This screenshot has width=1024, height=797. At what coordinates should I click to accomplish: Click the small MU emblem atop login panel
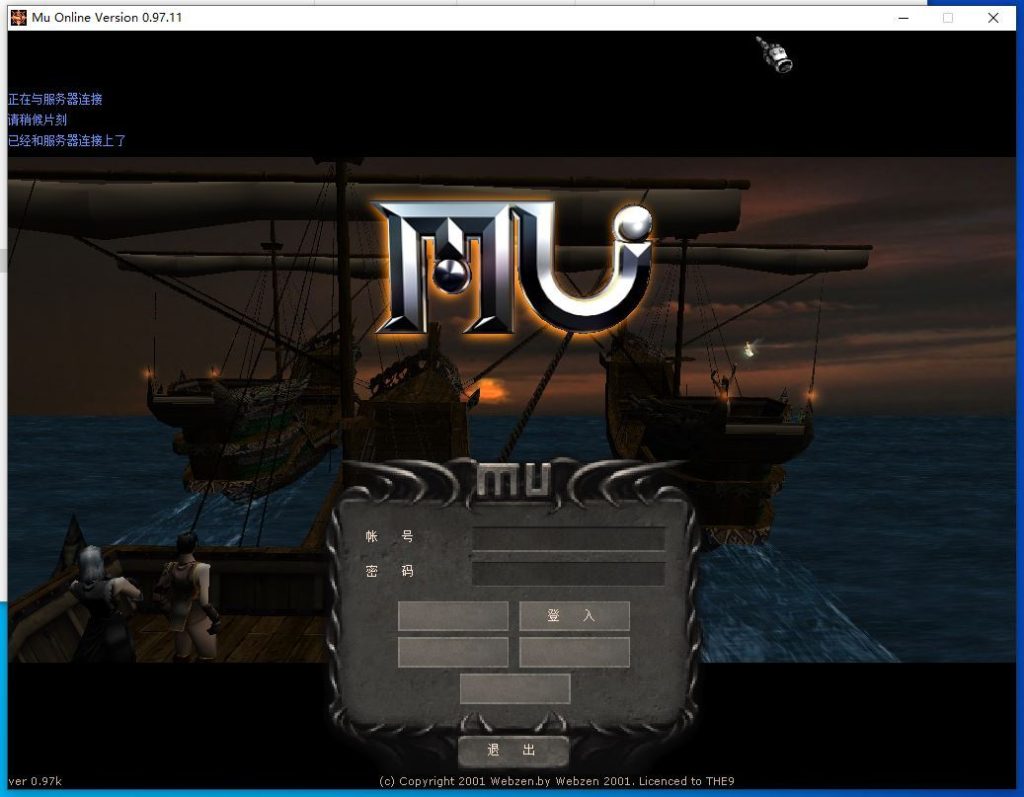[512, 481]
